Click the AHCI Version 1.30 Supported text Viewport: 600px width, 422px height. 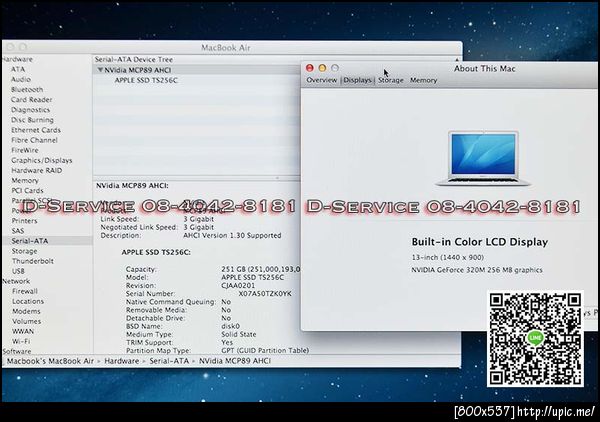pos(232,235)
